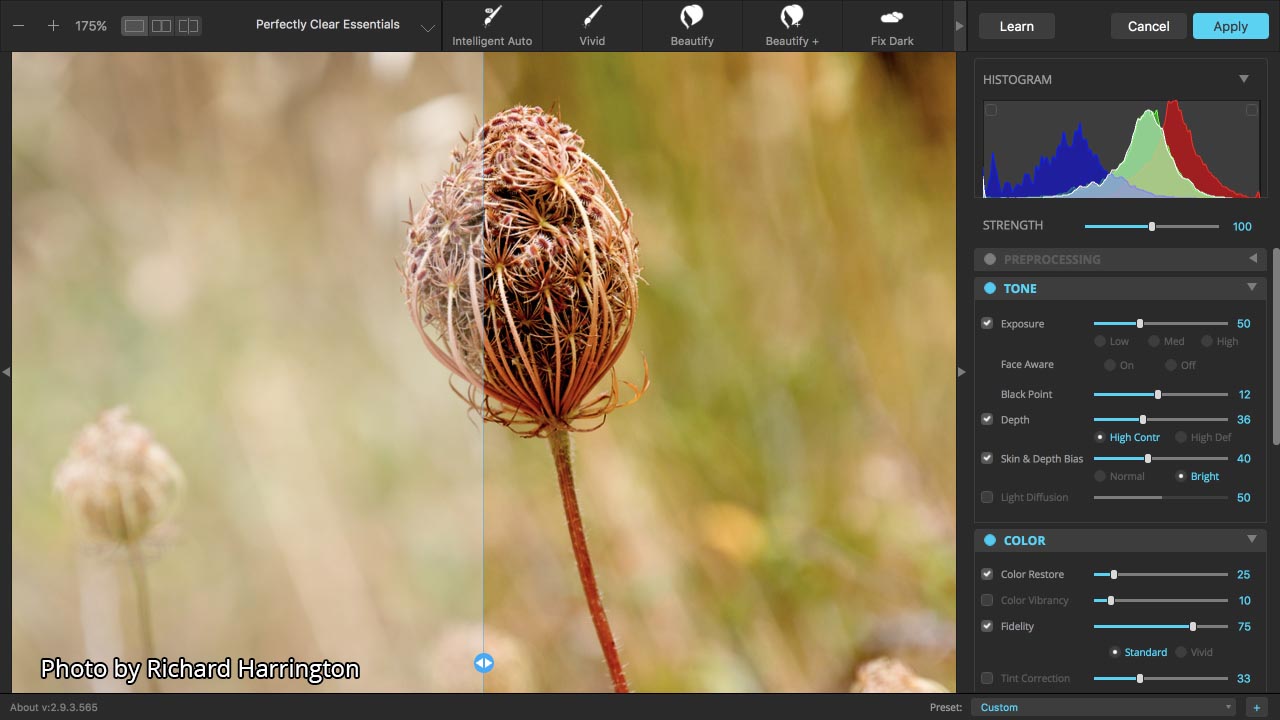Click the Tint Correction value 33
The width and height of the screenshot is (1280, 720).
1244,678
